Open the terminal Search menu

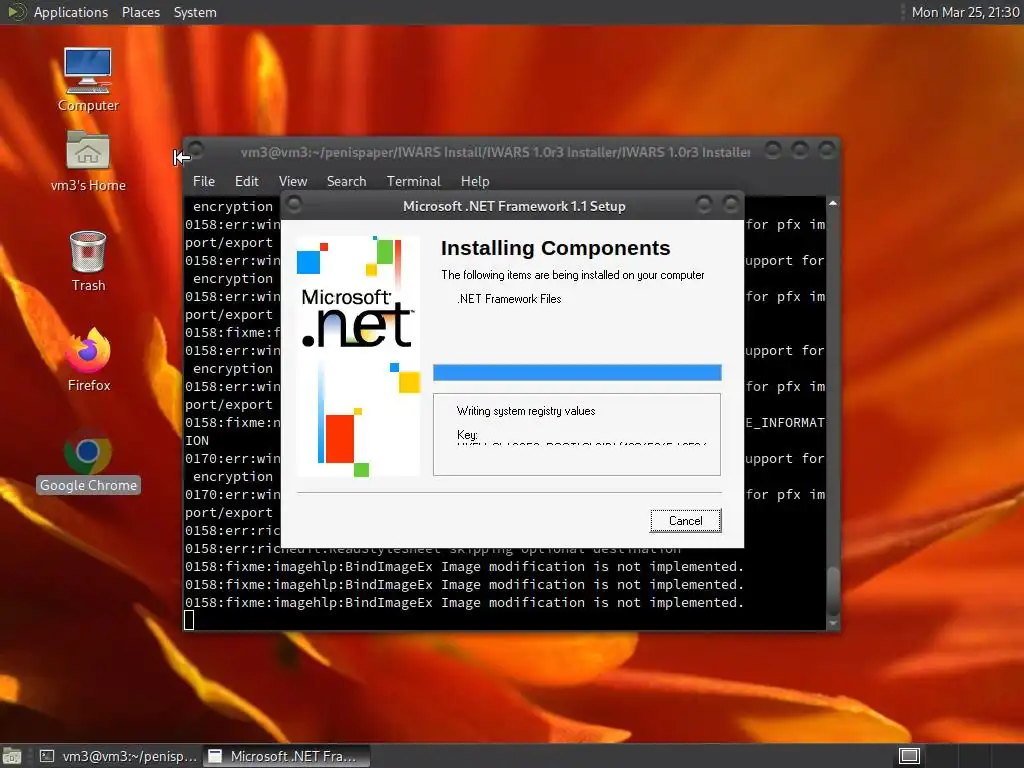[x=346, y=181]
